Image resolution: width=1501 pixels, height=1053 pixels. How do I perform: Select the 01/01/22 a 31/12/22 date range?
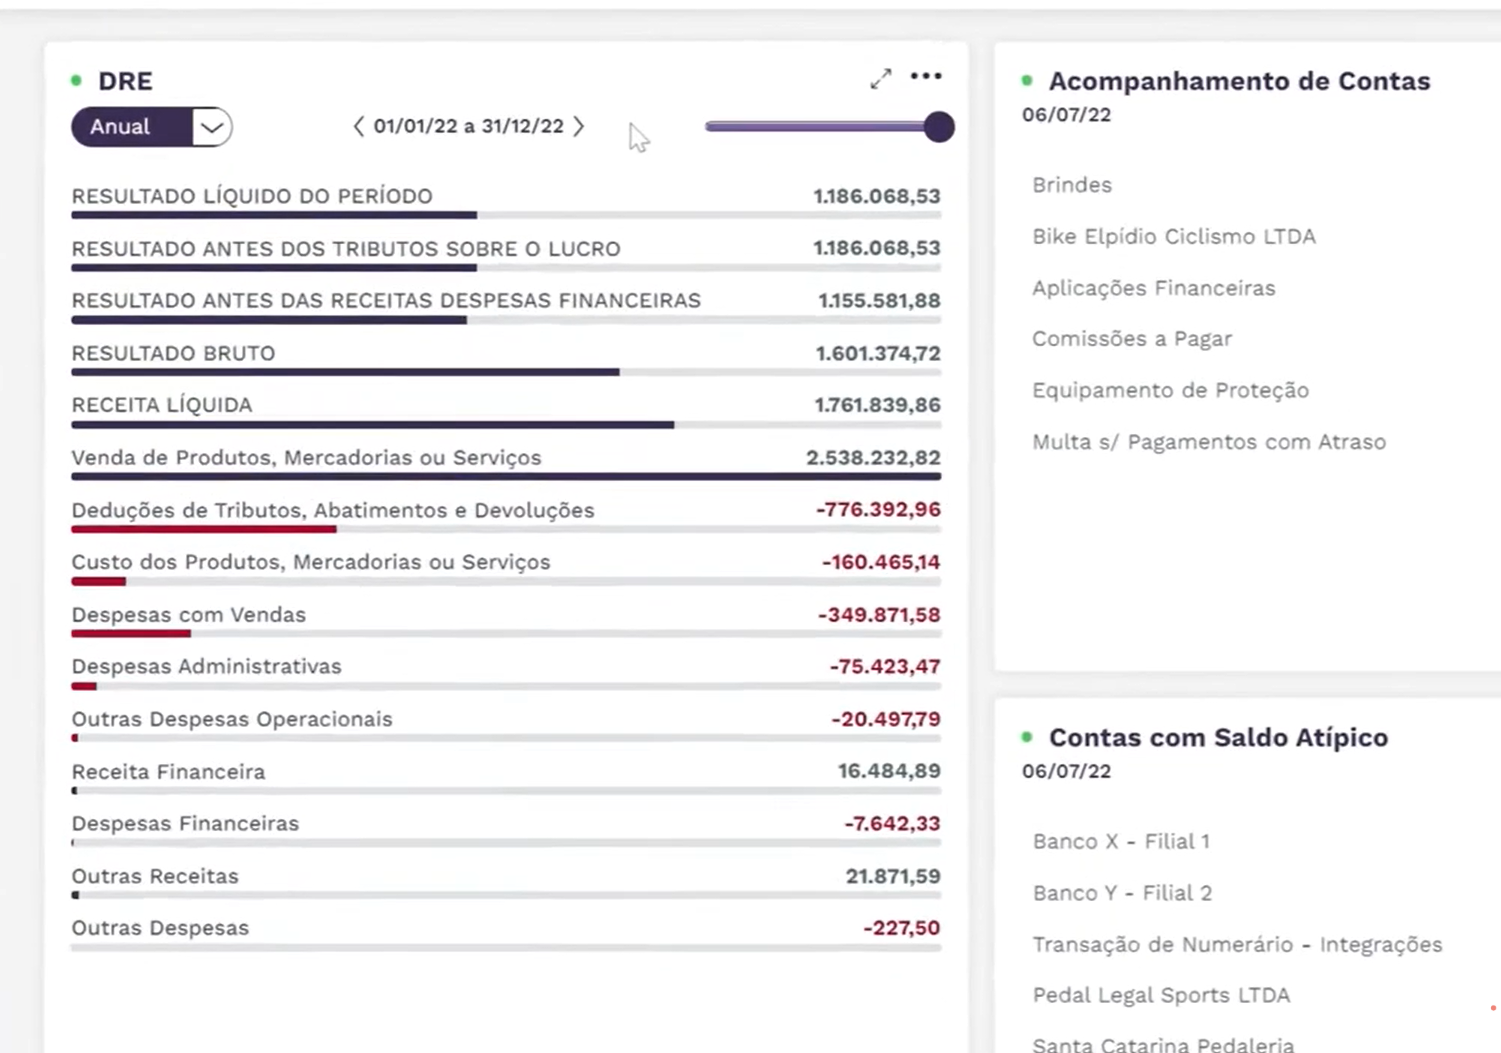click(x=468, y=127)
